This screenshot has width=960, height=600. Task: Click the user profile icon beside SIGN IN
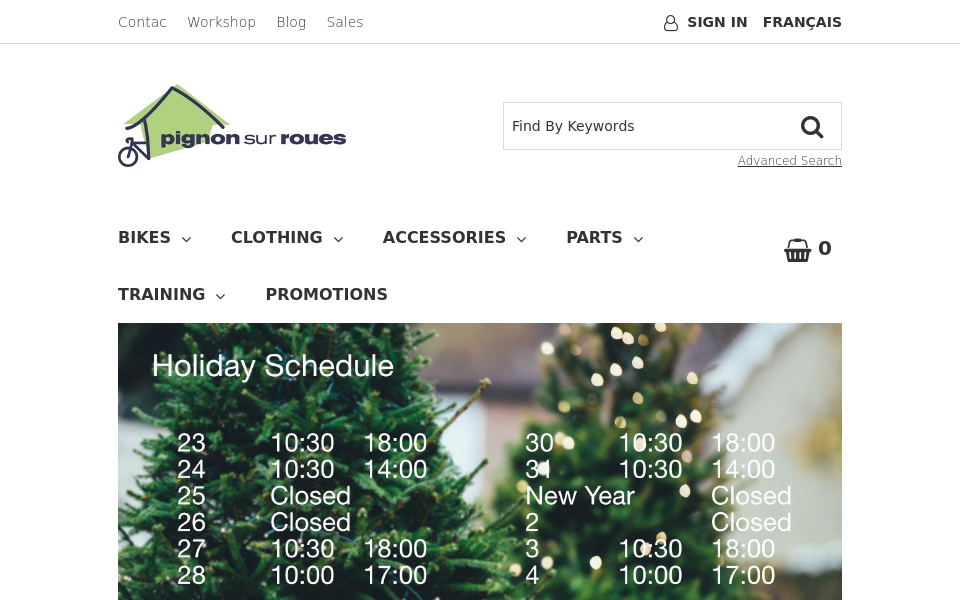pos(671,22)
